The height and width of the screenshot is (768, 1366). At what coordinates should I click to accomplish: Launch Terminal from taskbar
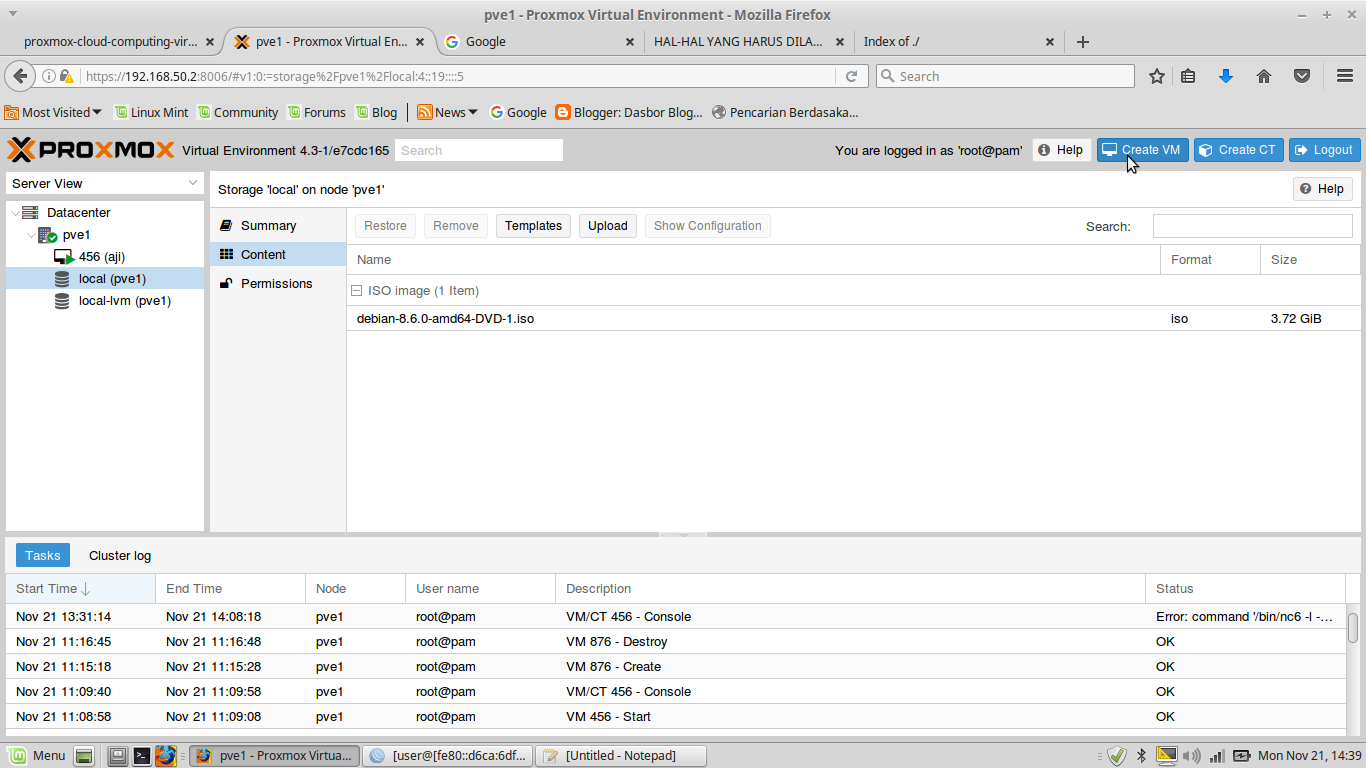click(142, 755)
